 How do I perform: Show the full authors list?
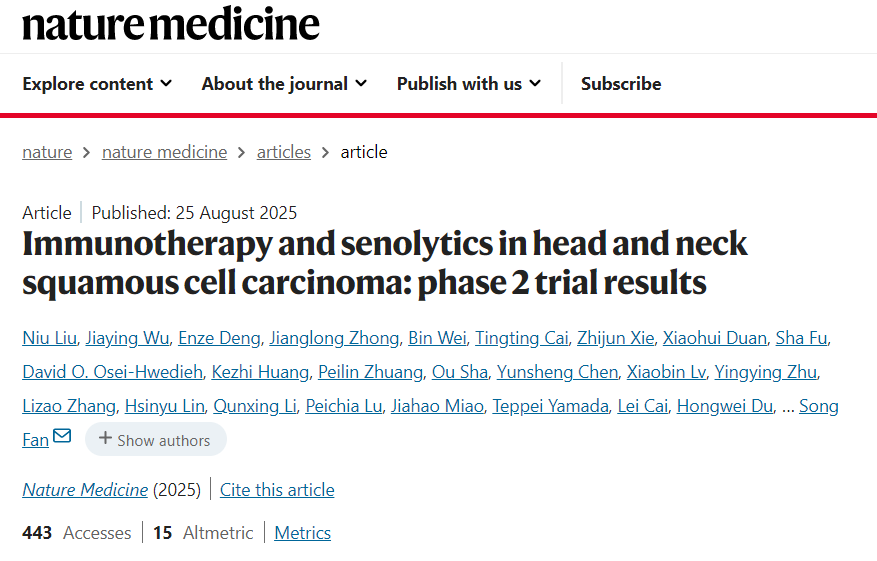pos(156,440)
